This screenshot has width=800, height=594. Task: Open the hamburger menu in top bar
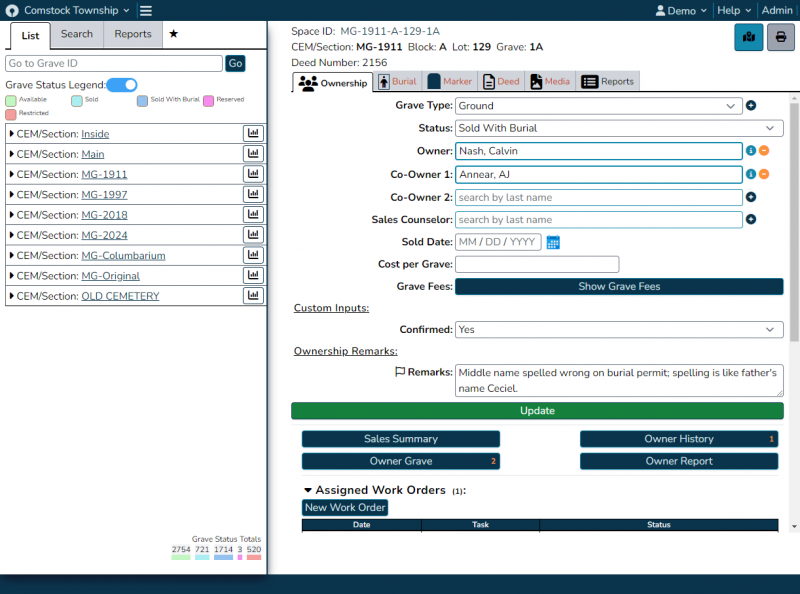point(145,10)
